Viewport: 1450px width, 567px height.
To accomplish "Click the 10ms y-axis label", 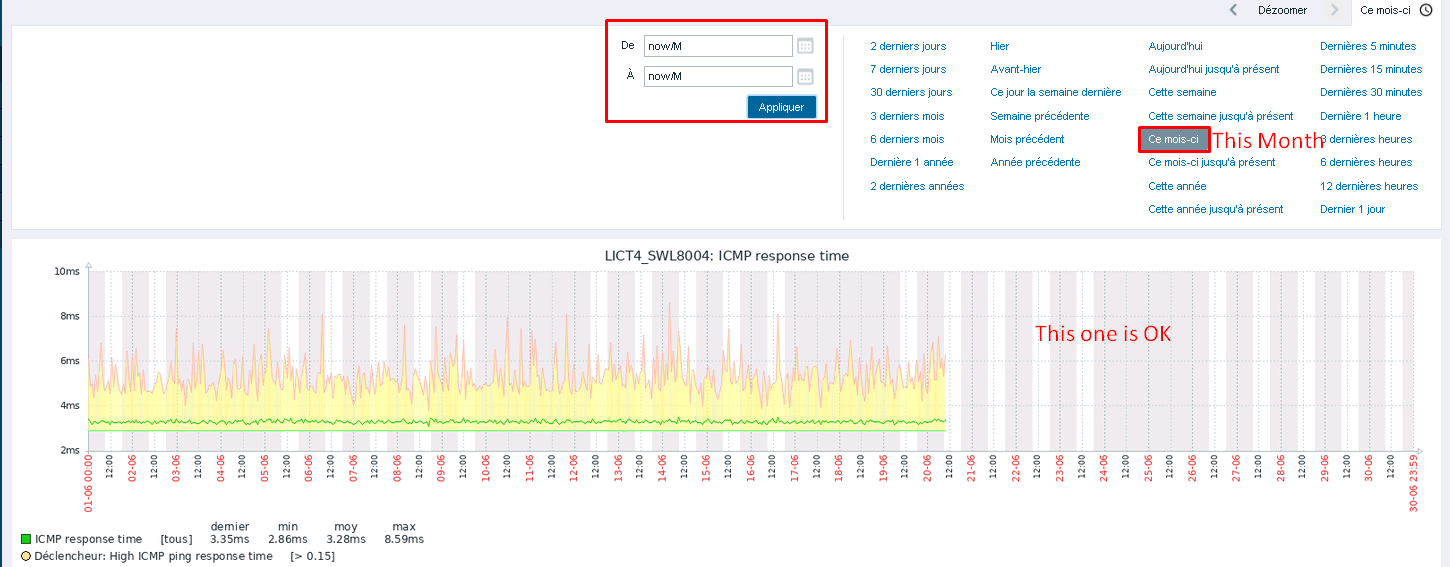I will point(67,271).
